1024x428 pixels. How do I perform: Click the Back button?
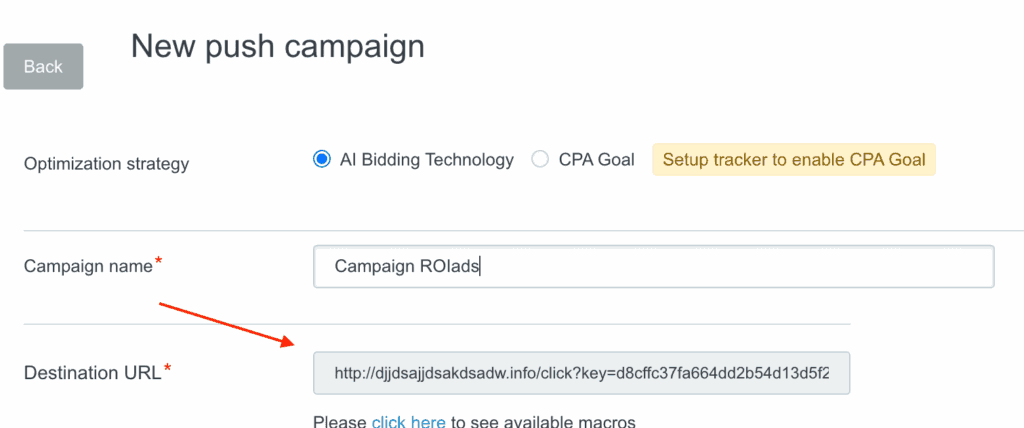43,67
